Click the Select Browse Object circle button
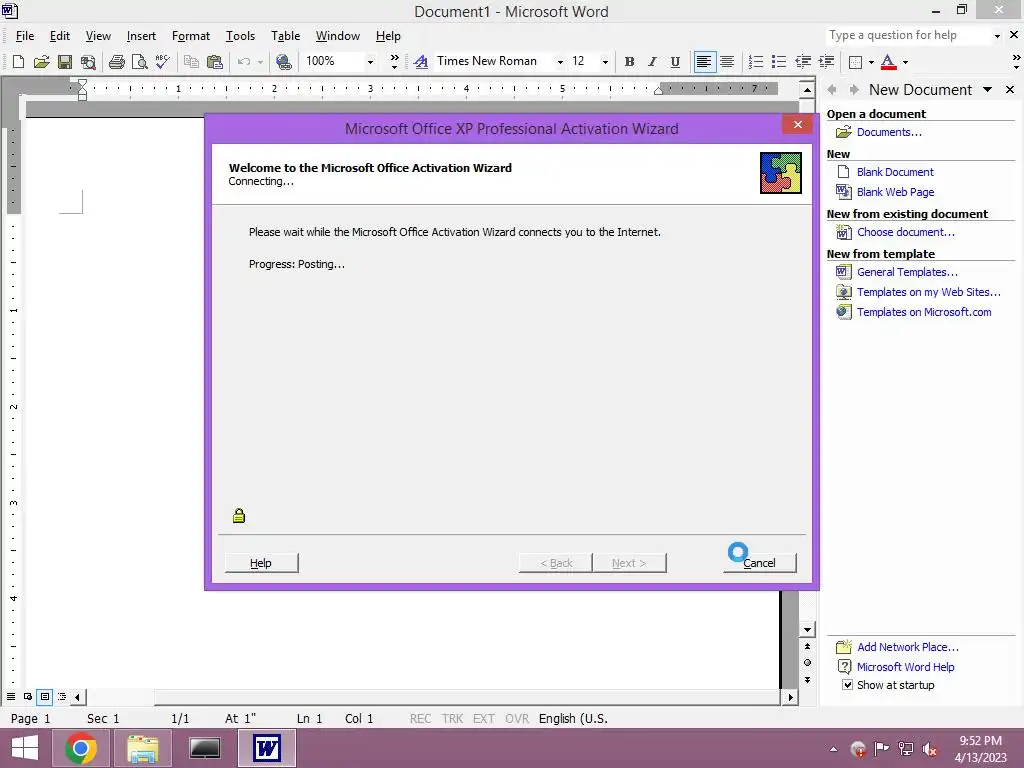 [x=807, y=663]
